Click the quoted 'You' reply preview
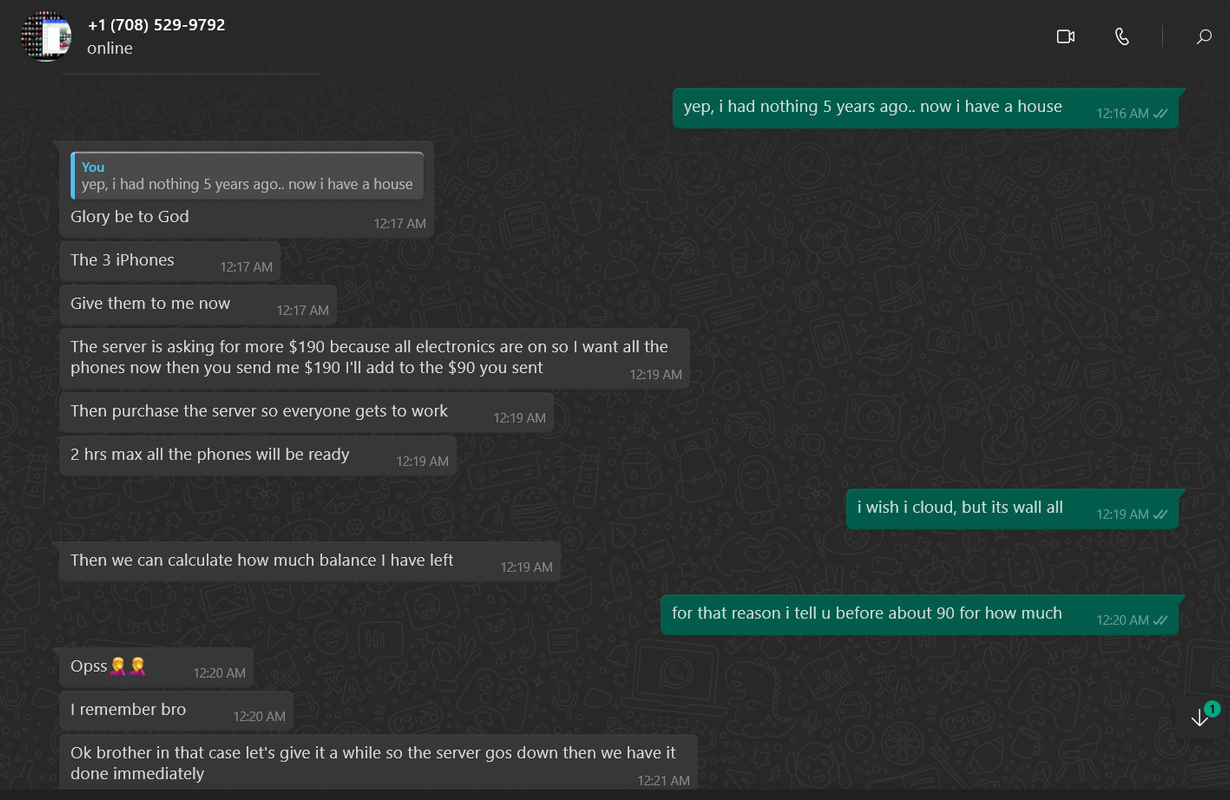 pyautogui.click(x=247, y=175)
